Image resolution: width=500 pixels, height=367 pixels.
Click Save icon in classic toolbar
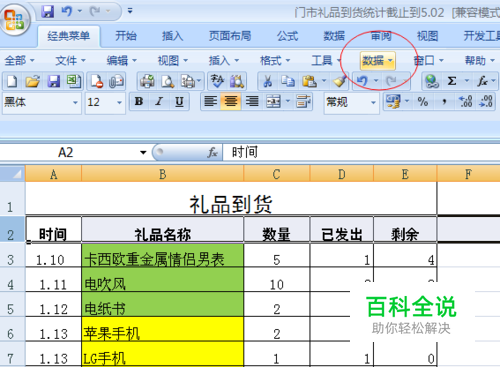pyautogui.click(x=53, y=81)
